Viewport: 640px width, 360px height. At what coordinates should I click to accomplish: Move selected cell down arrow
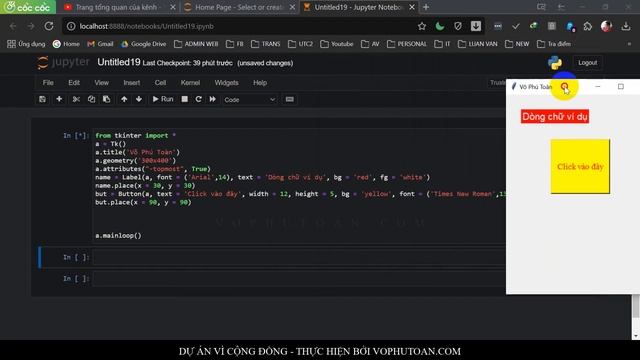(139, 99)
